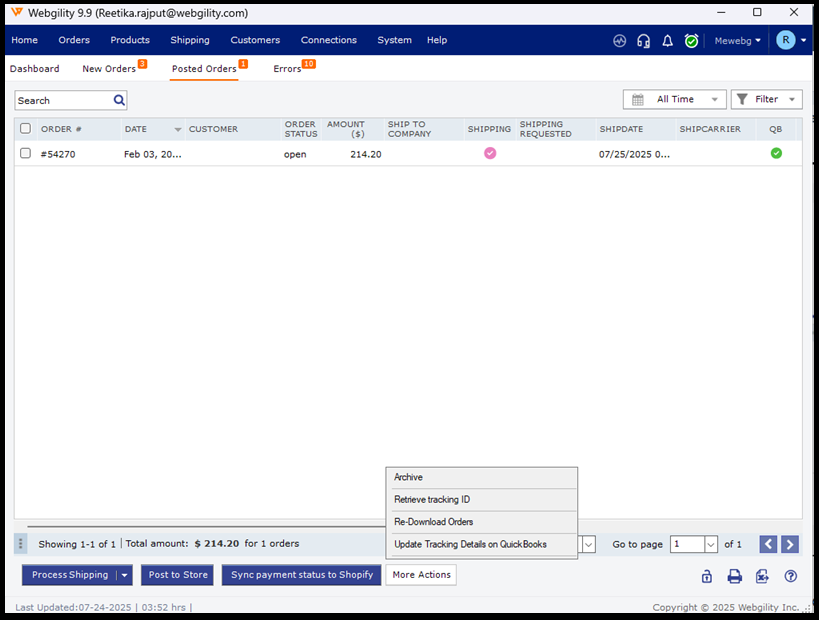
Task: Switch to the New Orders tab
Action: [109, 69]
